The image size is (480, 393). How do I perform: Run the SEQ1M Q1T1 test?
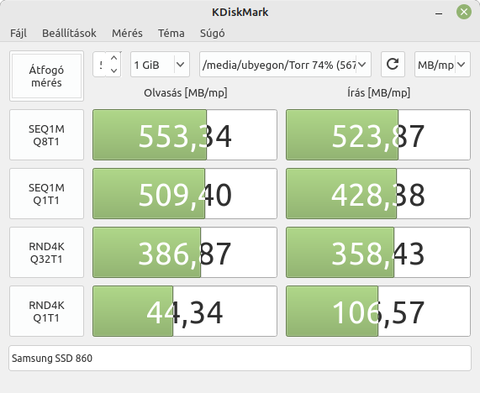coord(46,194)
